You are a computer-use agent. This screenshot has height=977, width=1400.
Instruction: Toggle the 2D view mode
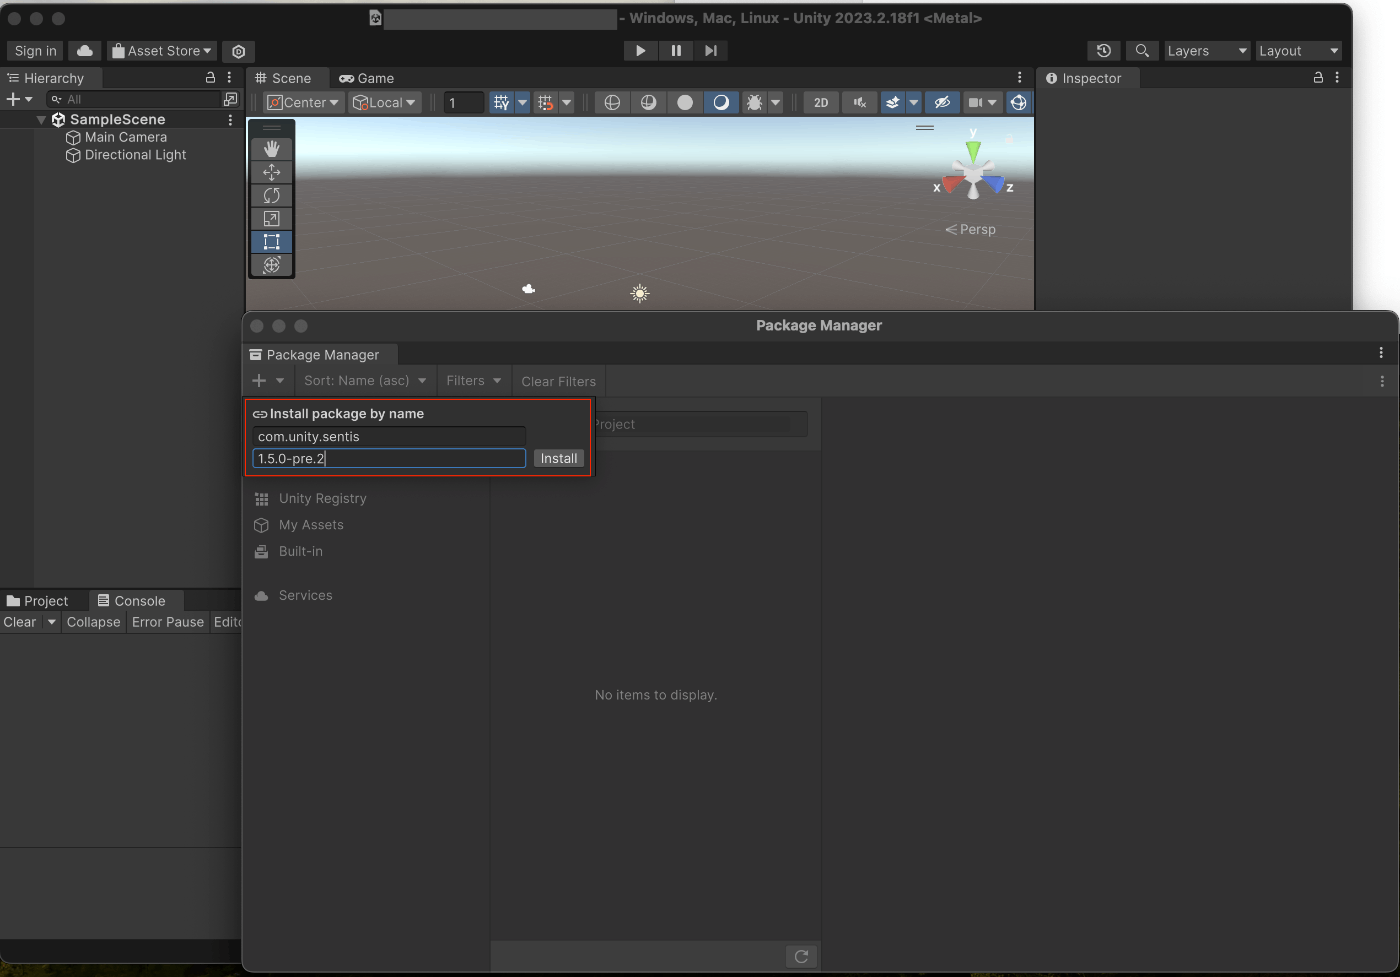[821, 103]
